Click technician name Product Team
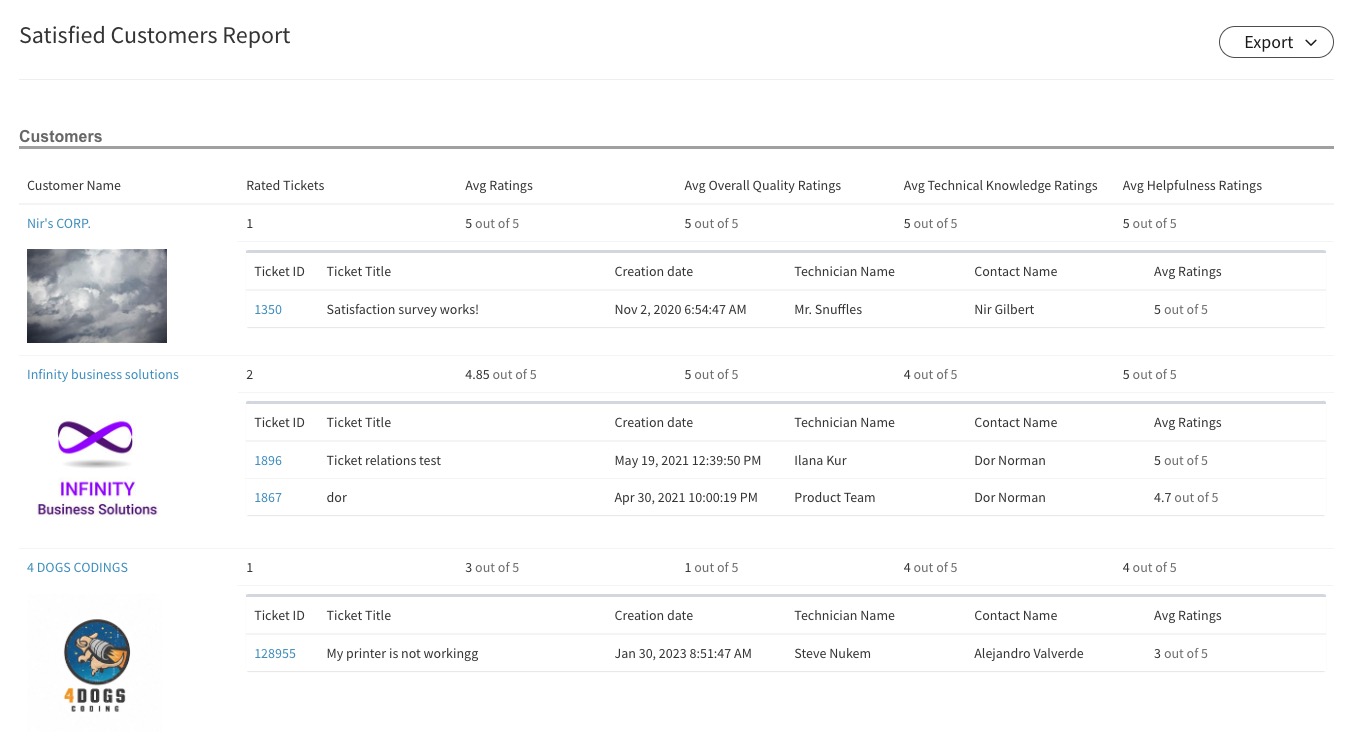The height and width of the screenshot is (738, 1348). pyautogui.click(x=835, y=498)
